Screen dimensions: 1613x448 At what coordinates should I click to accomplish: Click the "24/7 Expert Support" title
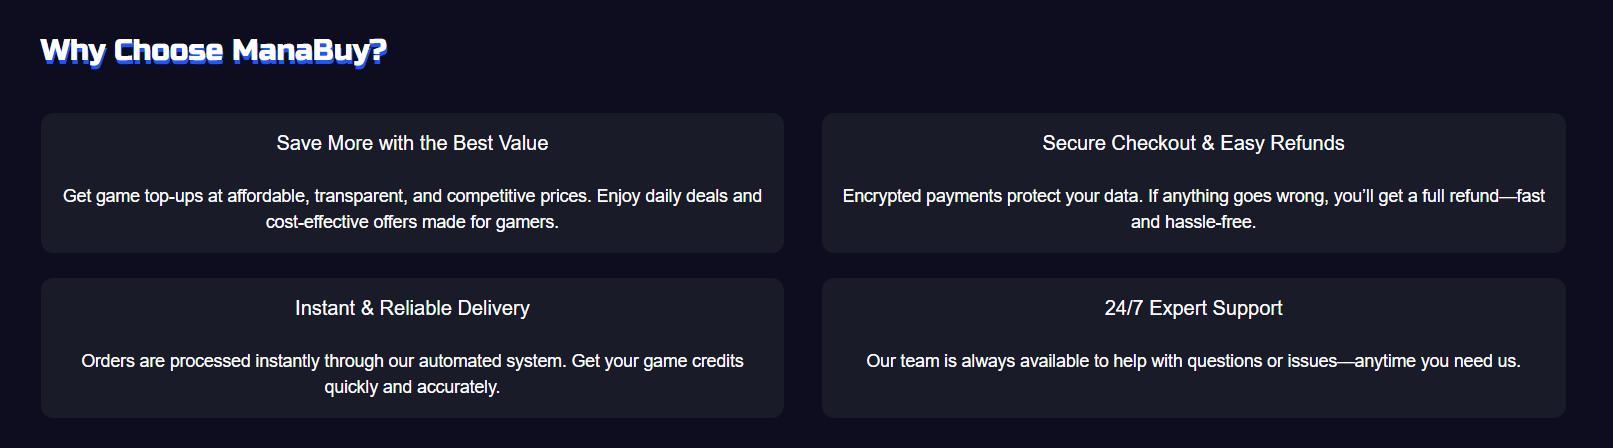pos(1193,308)
